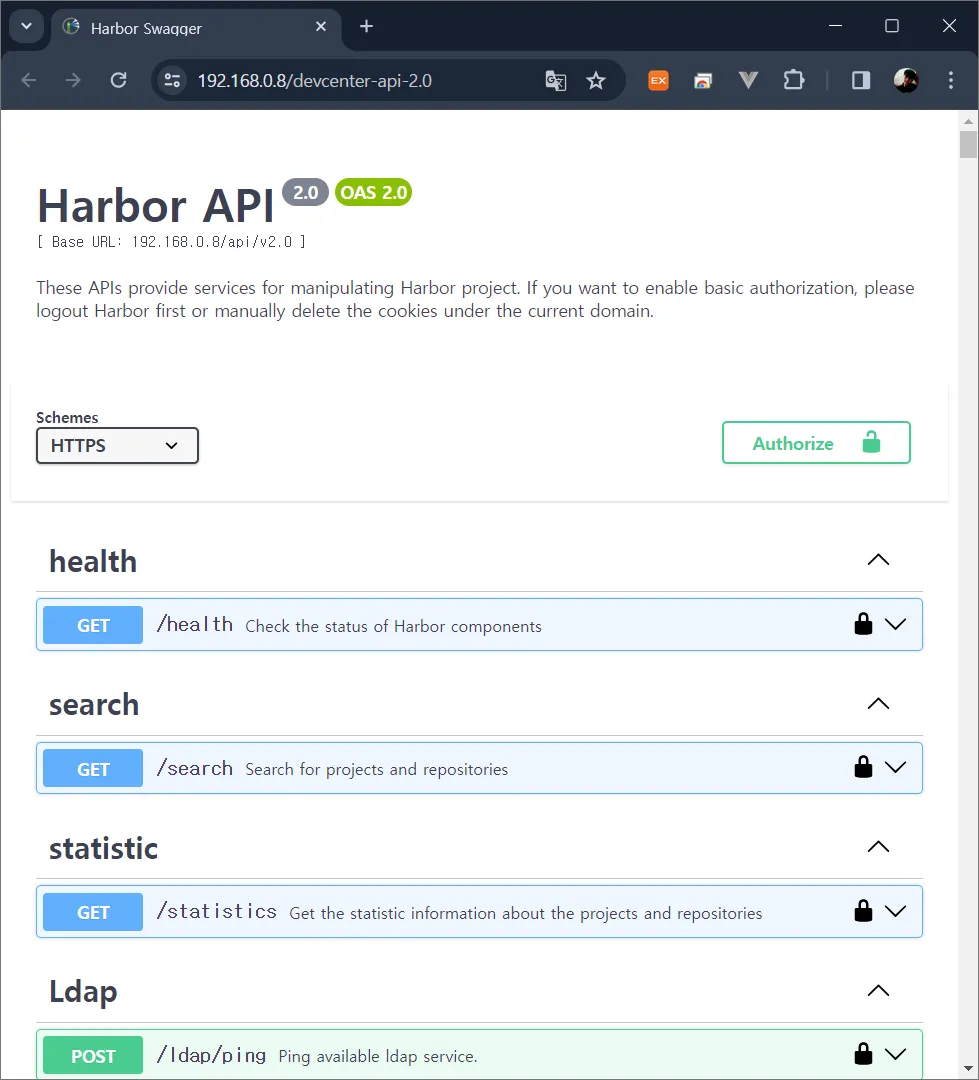Collapse the statistic section
The width and height of the screenshot is (979, 1080).
(878, 847)
